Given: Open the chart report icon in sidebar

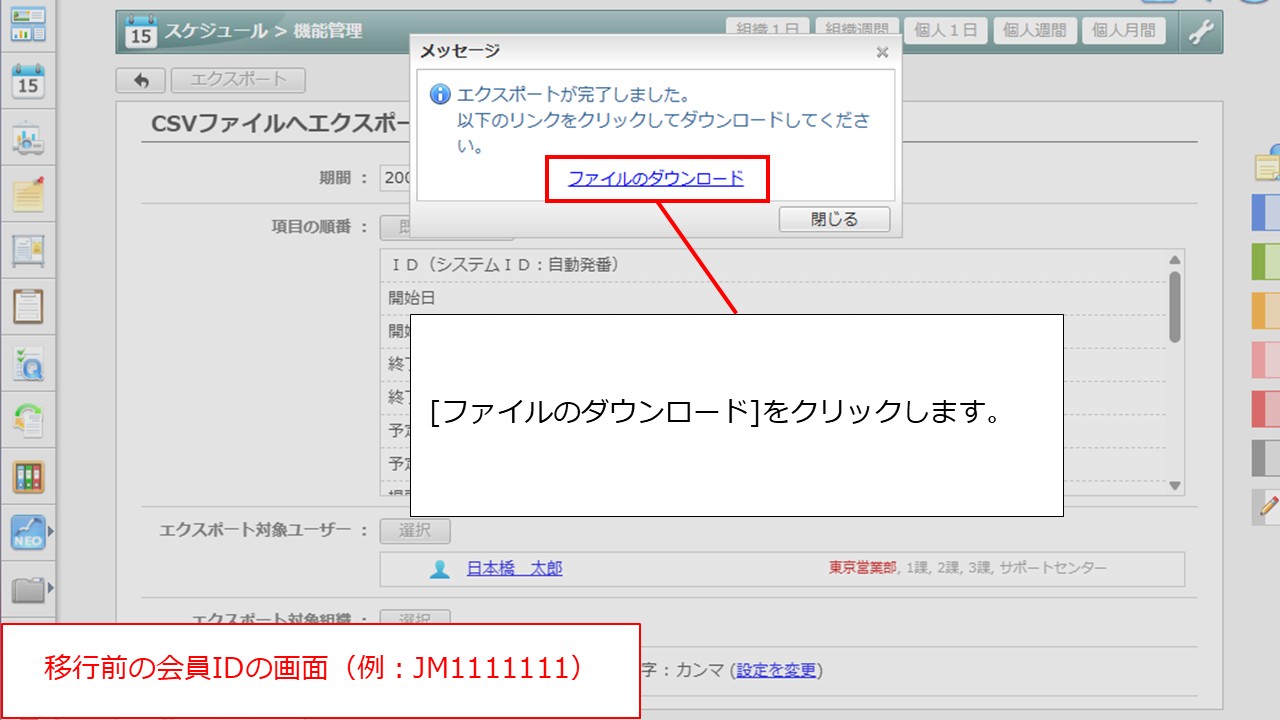Looking at the screenshot, I should pyautogui.click(x=28, y=140).
